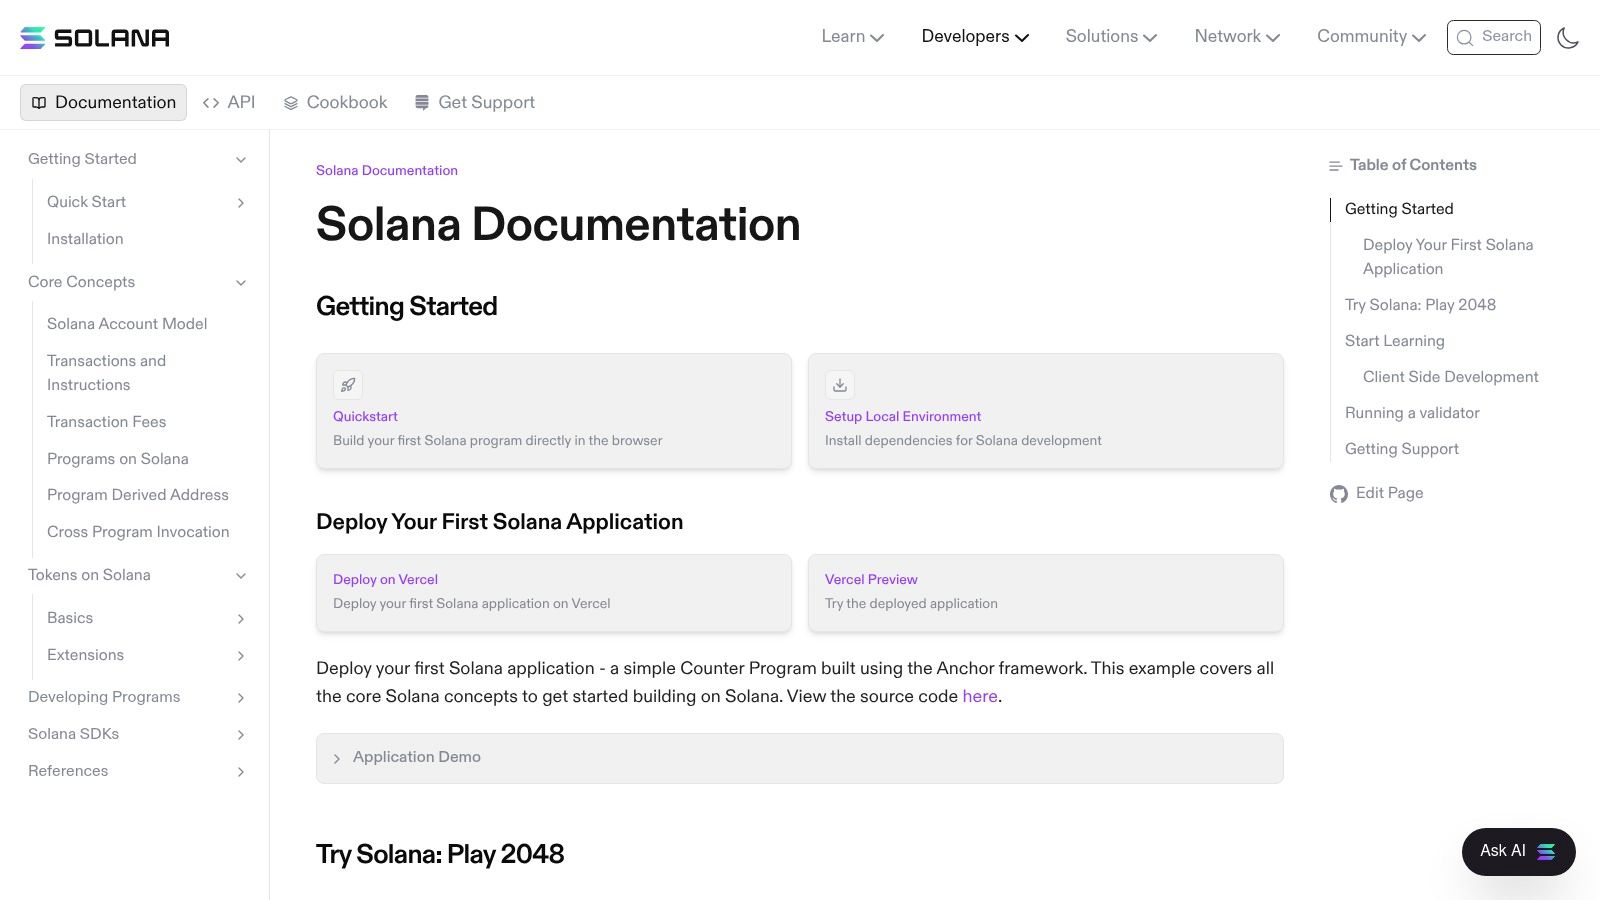Open the Vercel Preview card
The height and width of the screenshot is (900, 1600).
point(1046,593)
